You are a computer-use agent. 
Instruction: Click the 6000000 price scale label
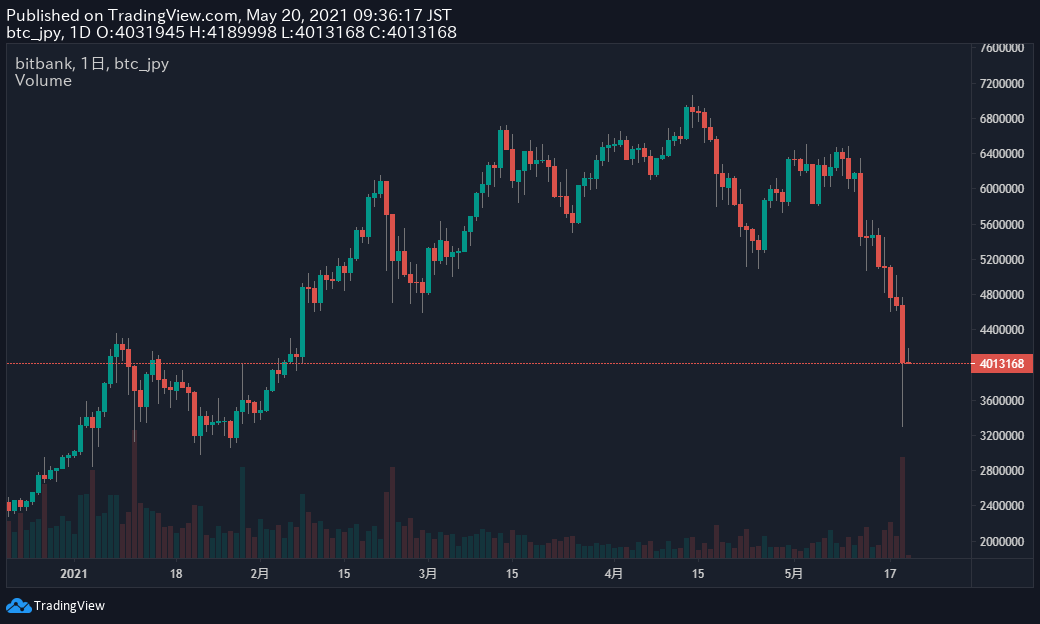pos(1000,189)
